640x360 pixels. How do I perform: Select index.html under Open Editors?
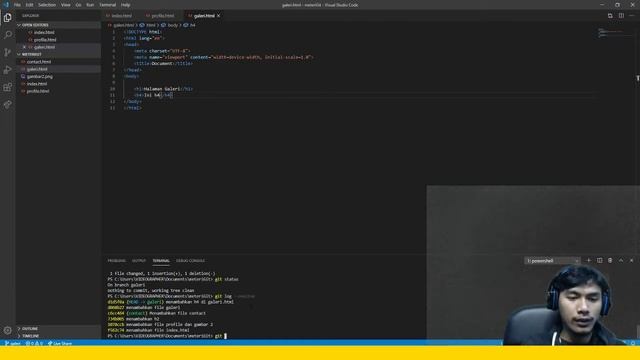point(58,32)
